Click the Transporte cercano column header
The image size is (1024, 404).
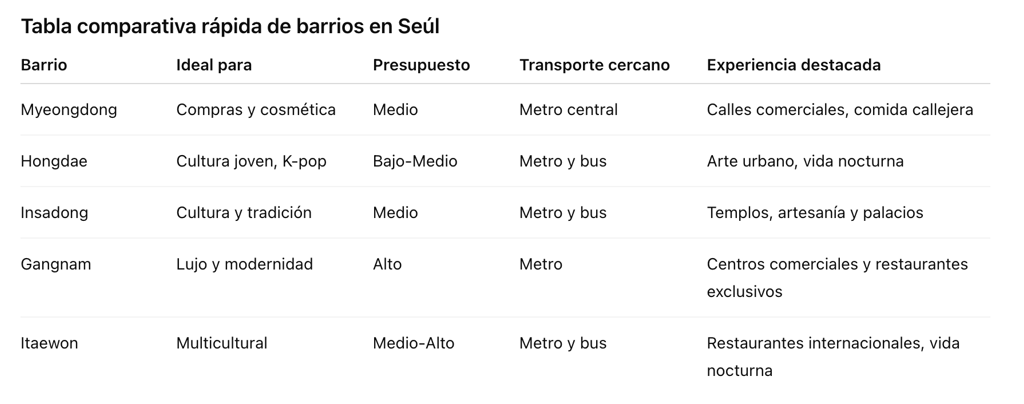click(x=594, y=65)
